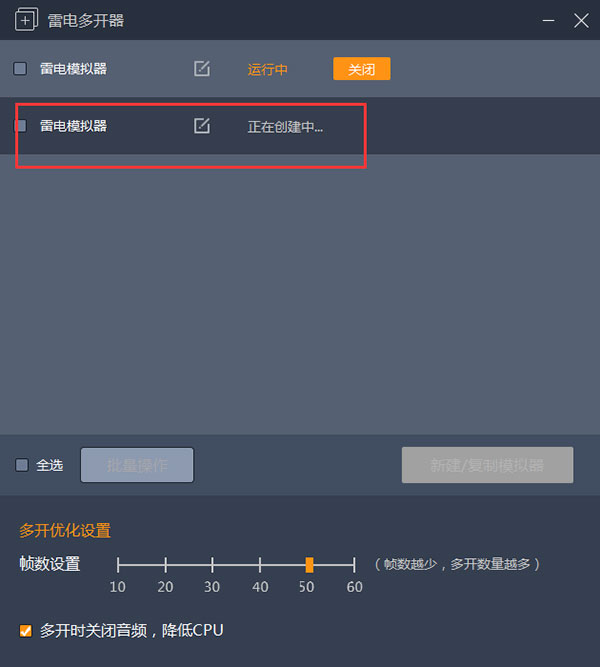Set frame rate slider to tick 40
The image size is (600, 667).
[260, 565]
